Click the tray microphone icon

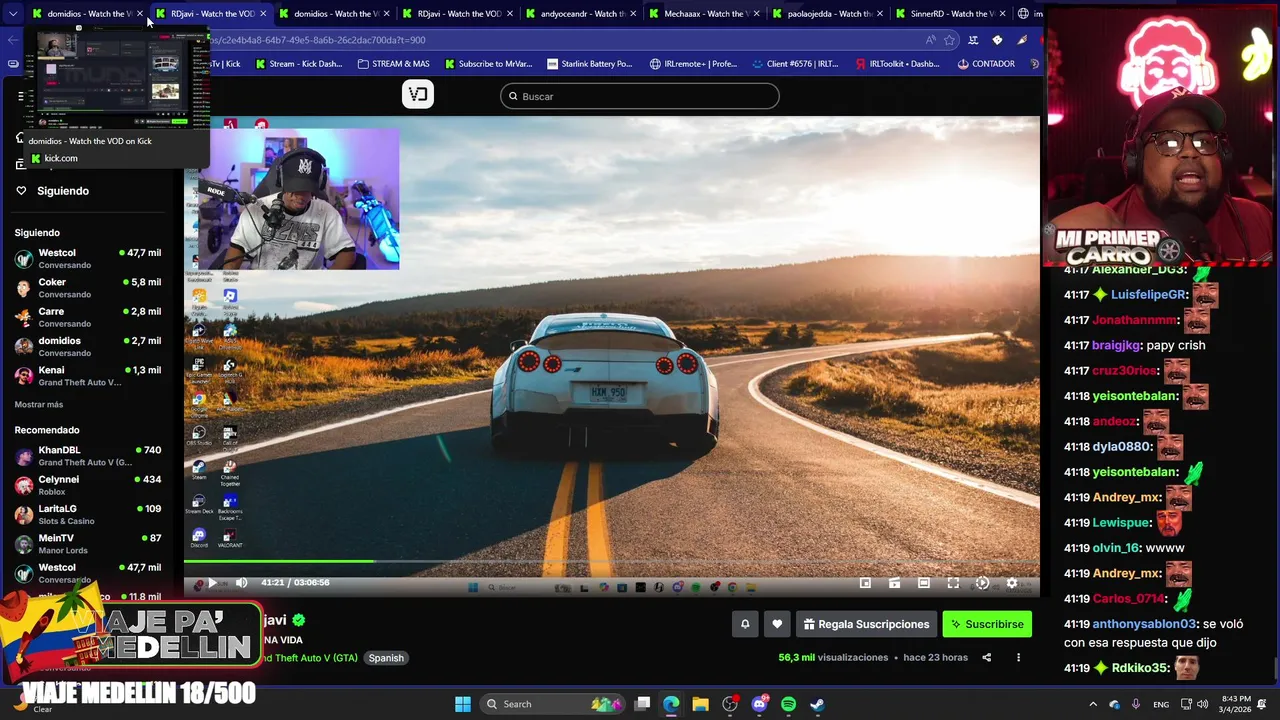(1136, 704)
